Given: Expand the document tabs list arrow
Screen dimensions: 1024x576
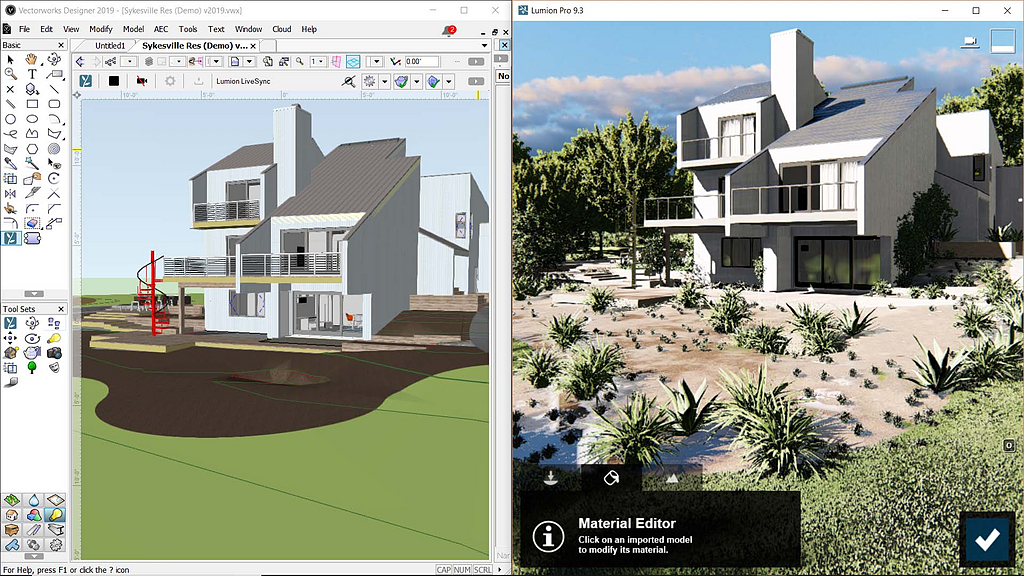Looking at the screenshot, I should tap(485, 46).
